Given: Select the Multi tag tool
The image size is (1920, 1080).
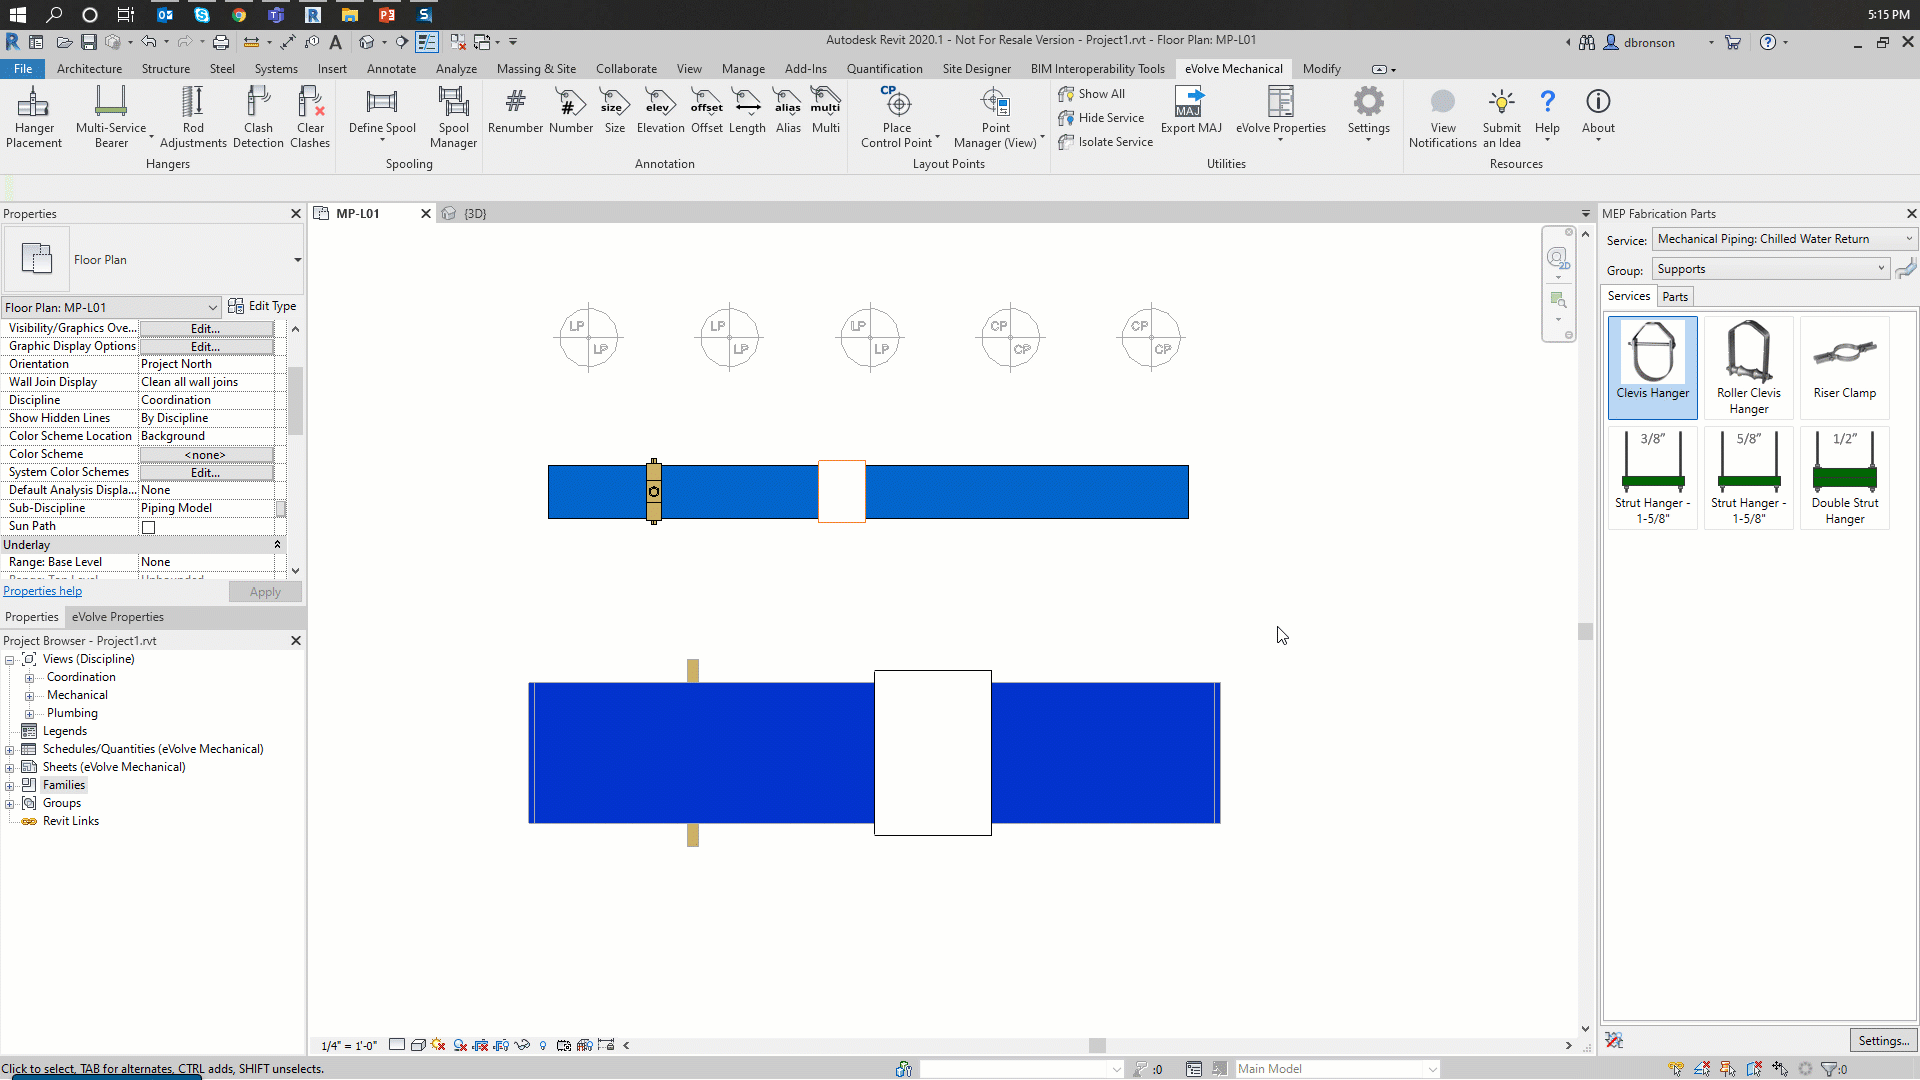Looking at the screenshot, I should tap(825, 110).
